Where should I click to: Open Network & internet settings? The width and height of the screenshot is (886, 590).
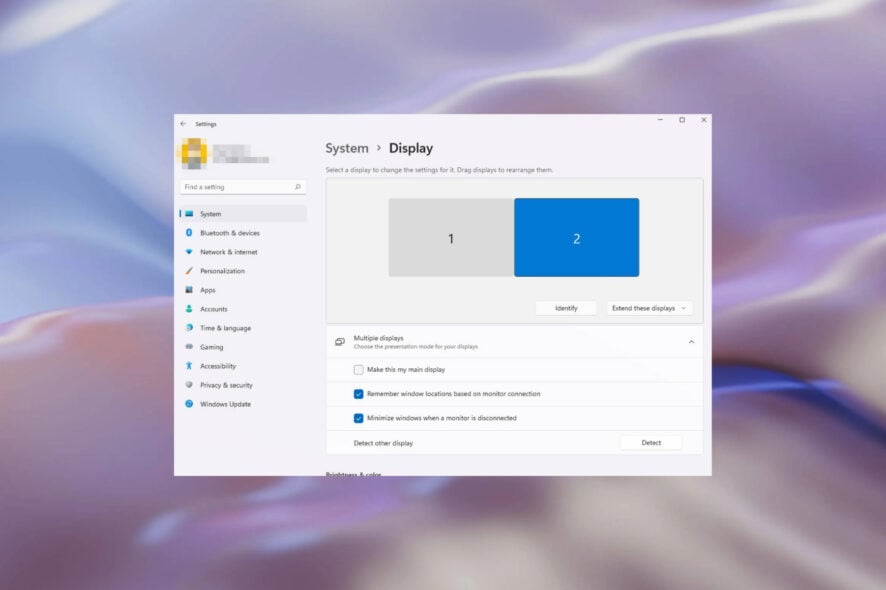(x=243, y=252)
